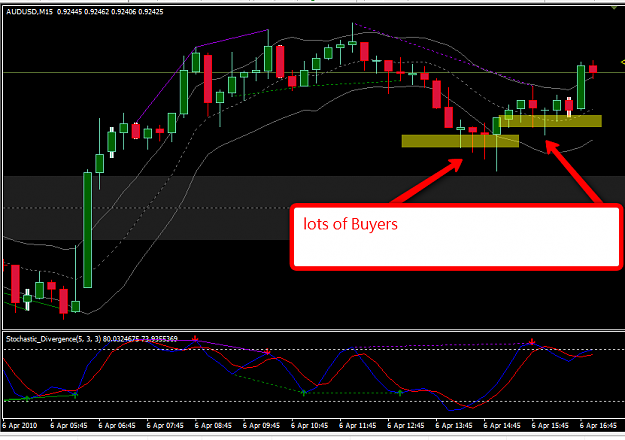Click the 6 Apr 11:45 time label
The image size is (625, 440).
point(358,426)
